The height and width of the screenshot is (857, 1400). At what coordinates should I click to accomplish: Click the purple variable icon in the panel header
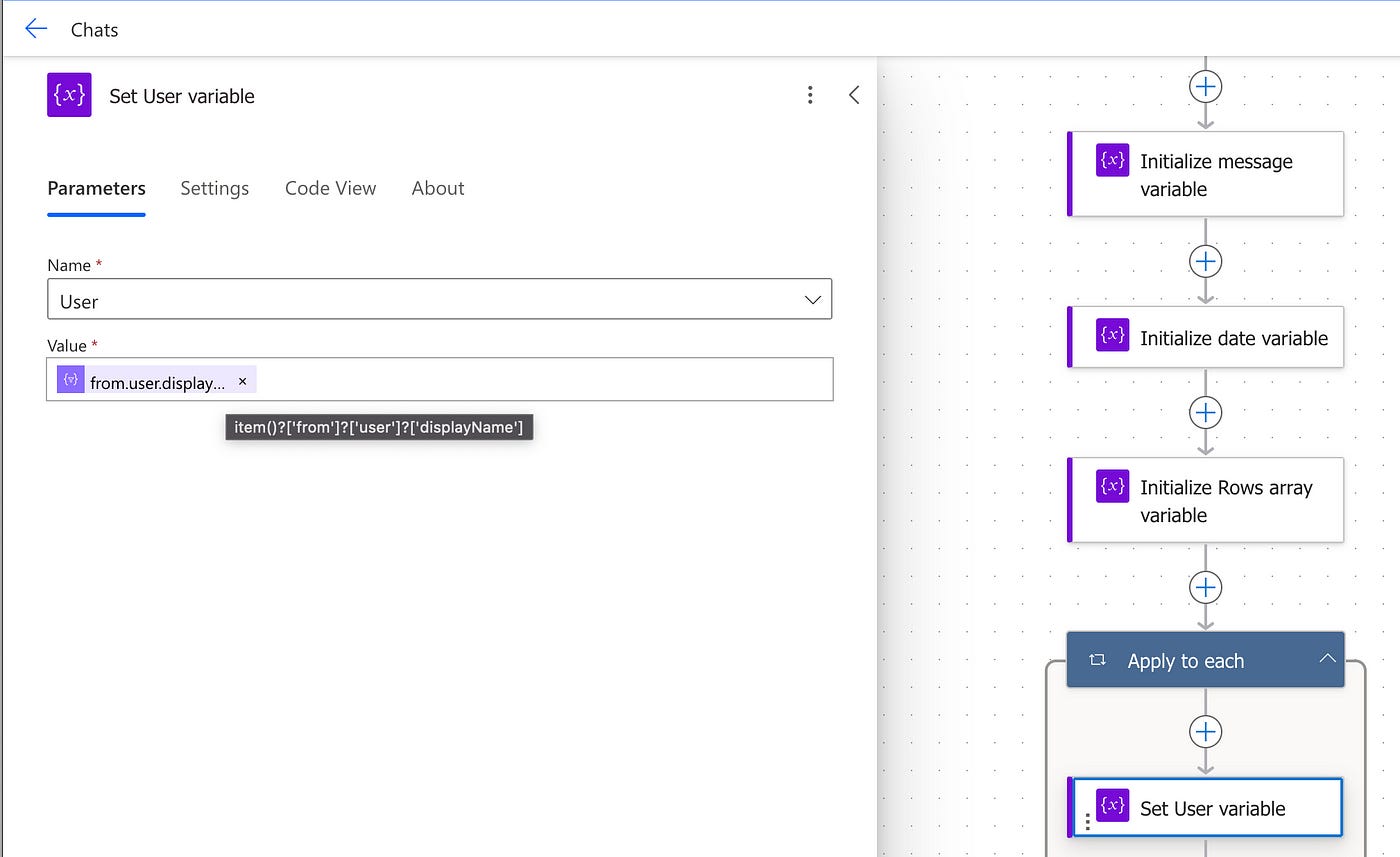point(69,95)
